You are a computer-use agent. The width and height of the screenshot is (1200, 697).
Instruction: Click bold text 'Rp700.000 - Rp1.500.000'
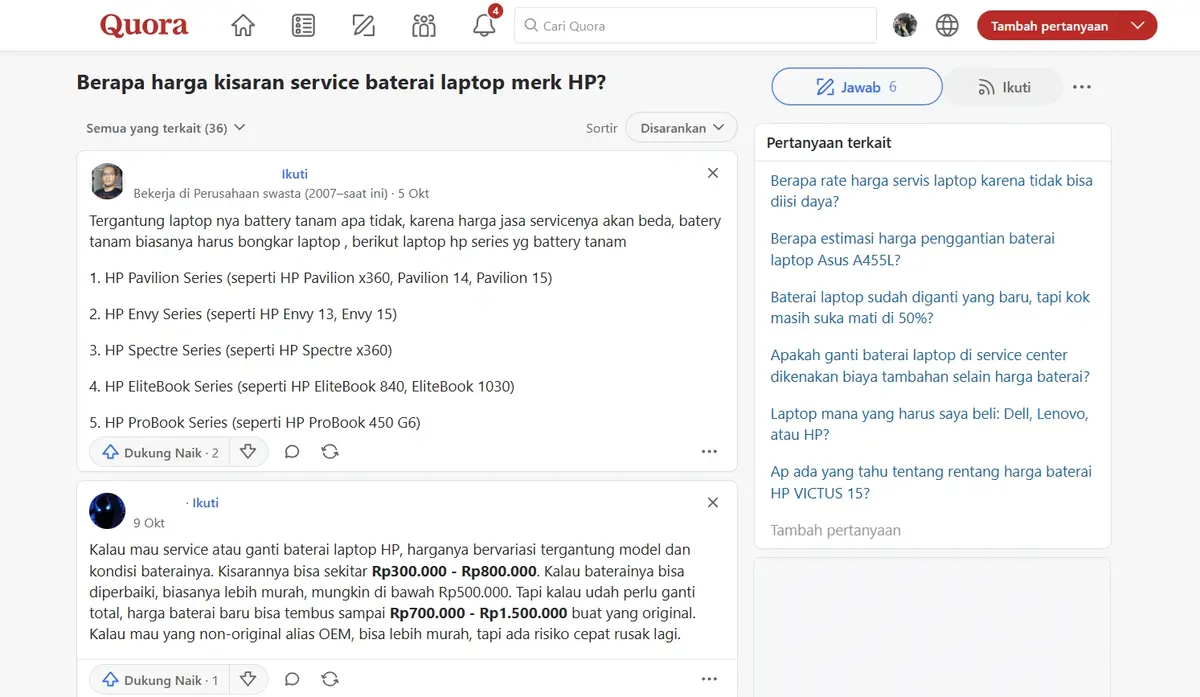pyautogui.click(x=479, y=613)
